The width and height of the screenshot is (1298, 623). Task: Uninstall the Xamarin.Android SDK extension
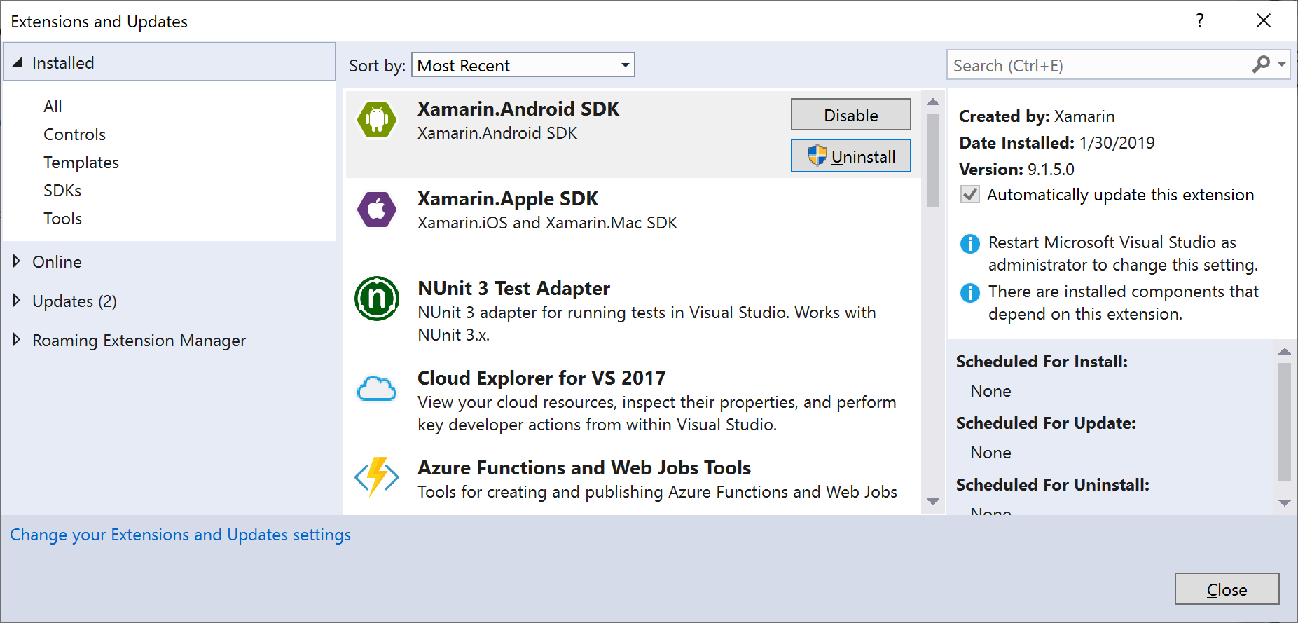[850, 157]
